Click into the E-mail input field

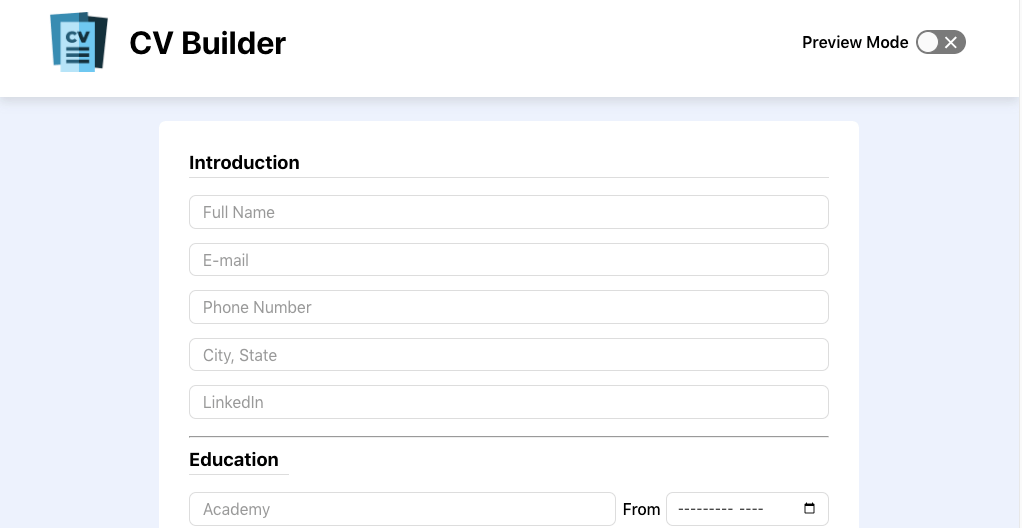pyautogui.click(x=508, y=259)
